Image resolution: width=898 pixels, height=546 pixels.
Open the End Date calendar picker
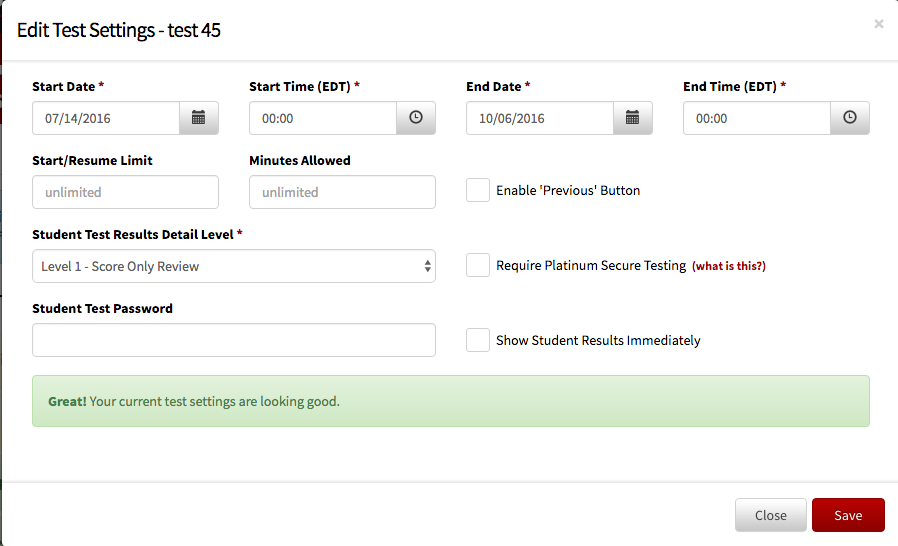tap(632, 118)
